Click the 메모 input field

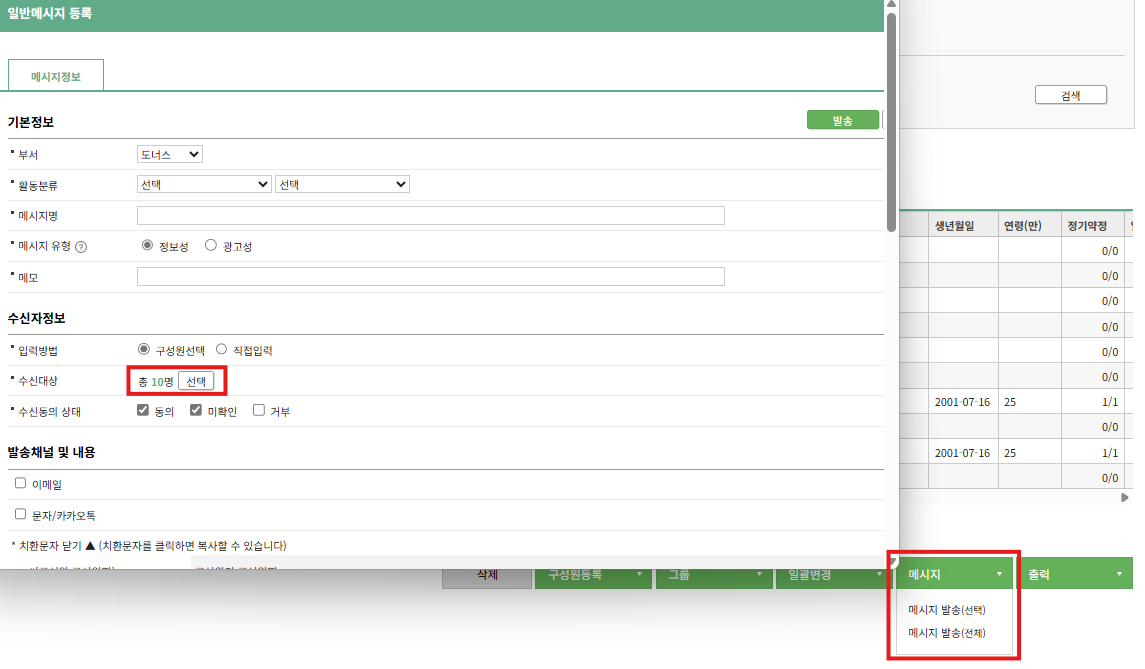tap(431, 277)
